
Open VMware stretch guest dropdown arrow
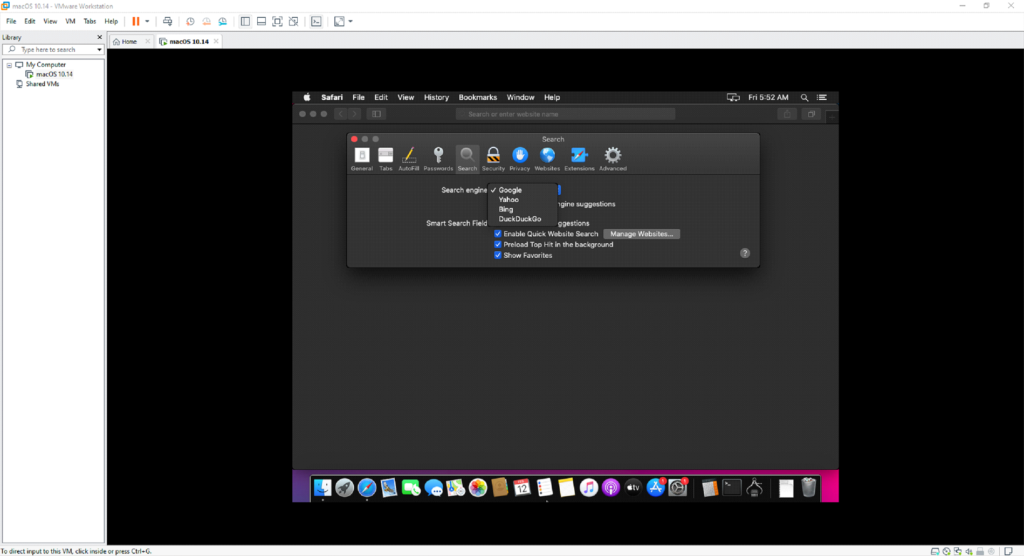351,22
